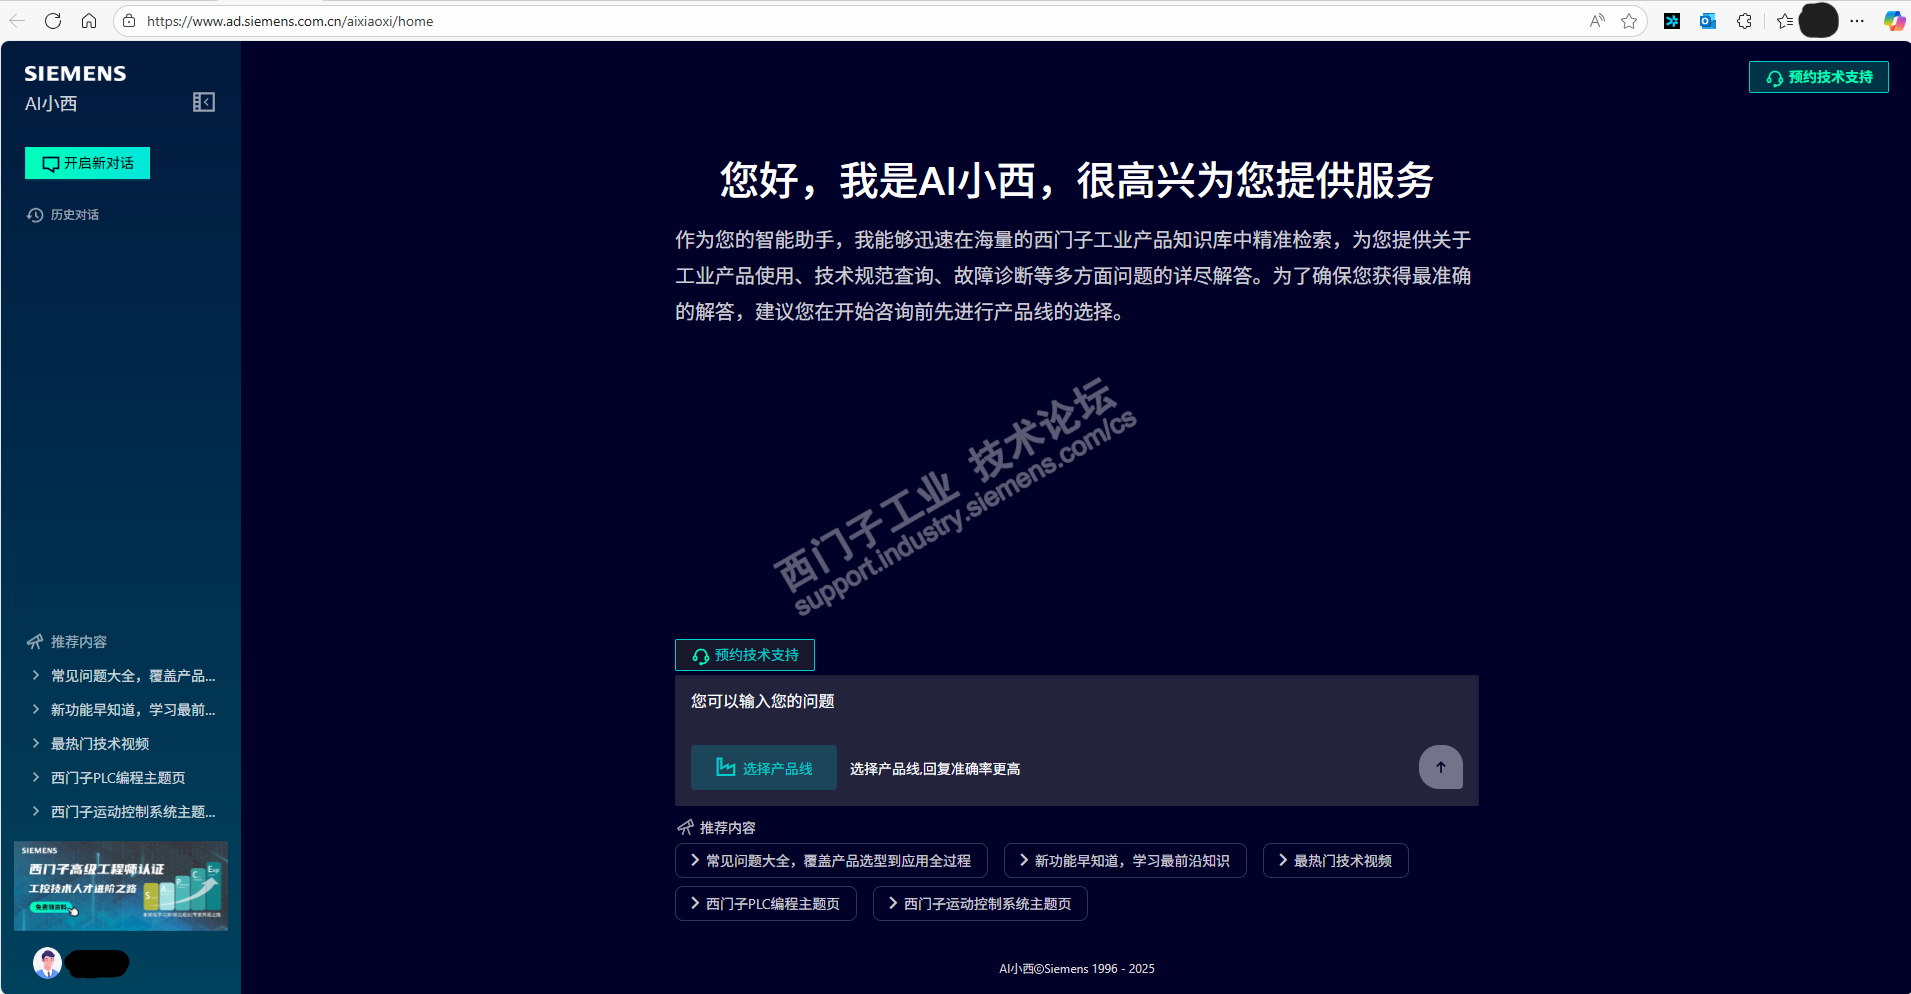Image resolution: width=1911 pixels, height=994 pixels.
Task: Open 常见问题大全，覆盖产品选型到应用全过程 chip
Action: [x=831, y=861]
